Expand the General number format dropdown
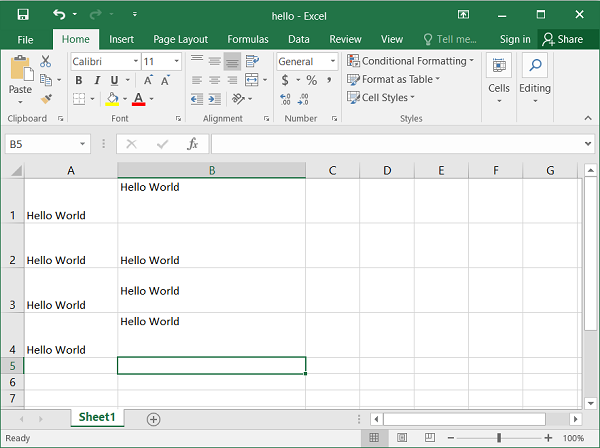The width and height of the screenshot is (600, 448). (333, 61)
